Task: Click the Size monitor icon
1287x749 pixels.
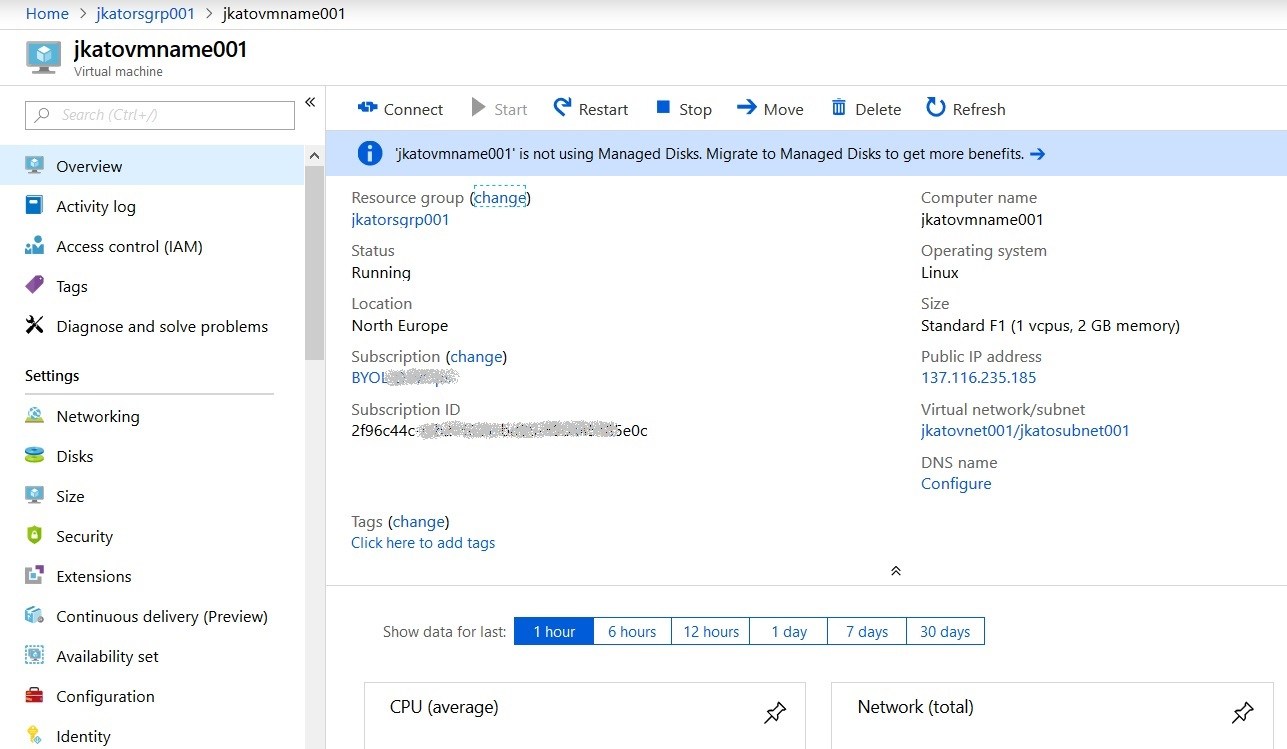Action: (35, 496)
